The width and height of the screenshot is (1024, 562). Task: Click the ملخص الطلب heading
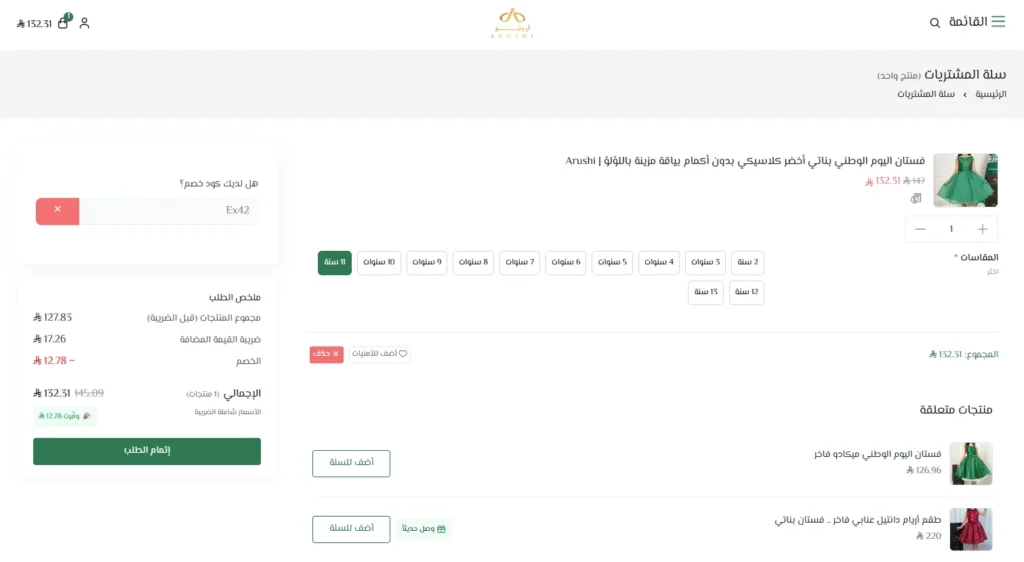pos(234,298)
